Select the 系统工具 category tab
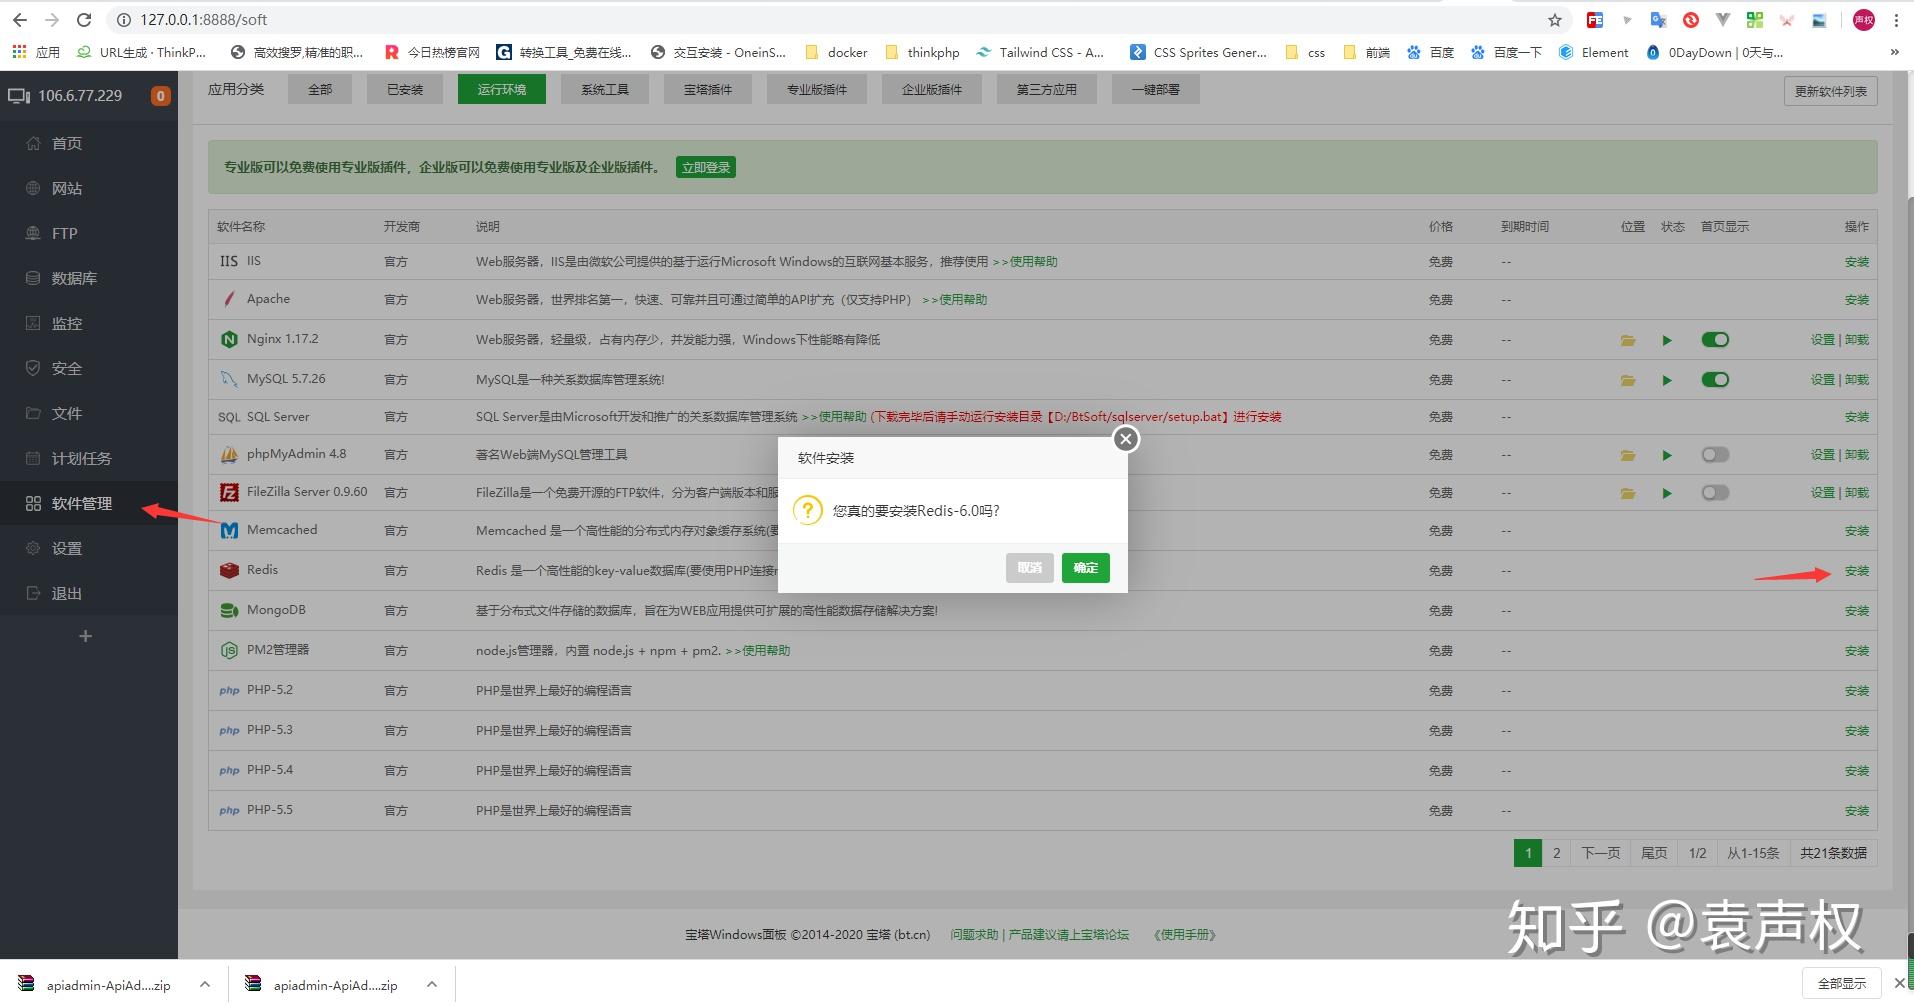1914x1007 pixels. (606, 90)
